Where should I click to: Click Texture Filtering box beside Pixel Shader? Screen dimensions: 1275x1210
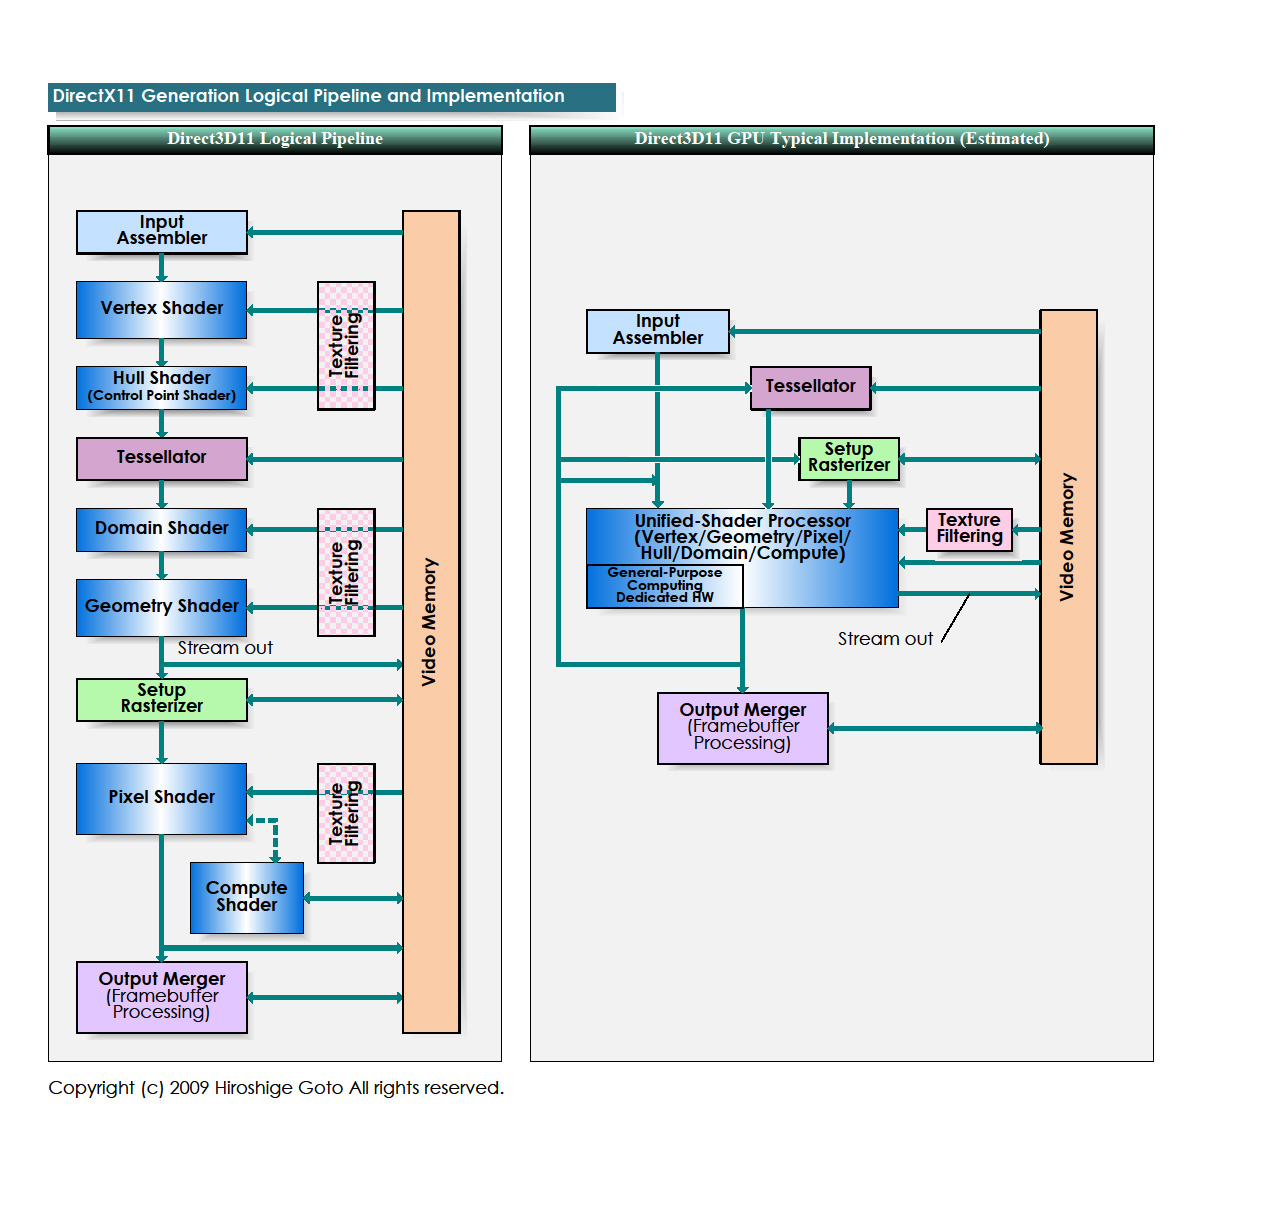point(346,813)
